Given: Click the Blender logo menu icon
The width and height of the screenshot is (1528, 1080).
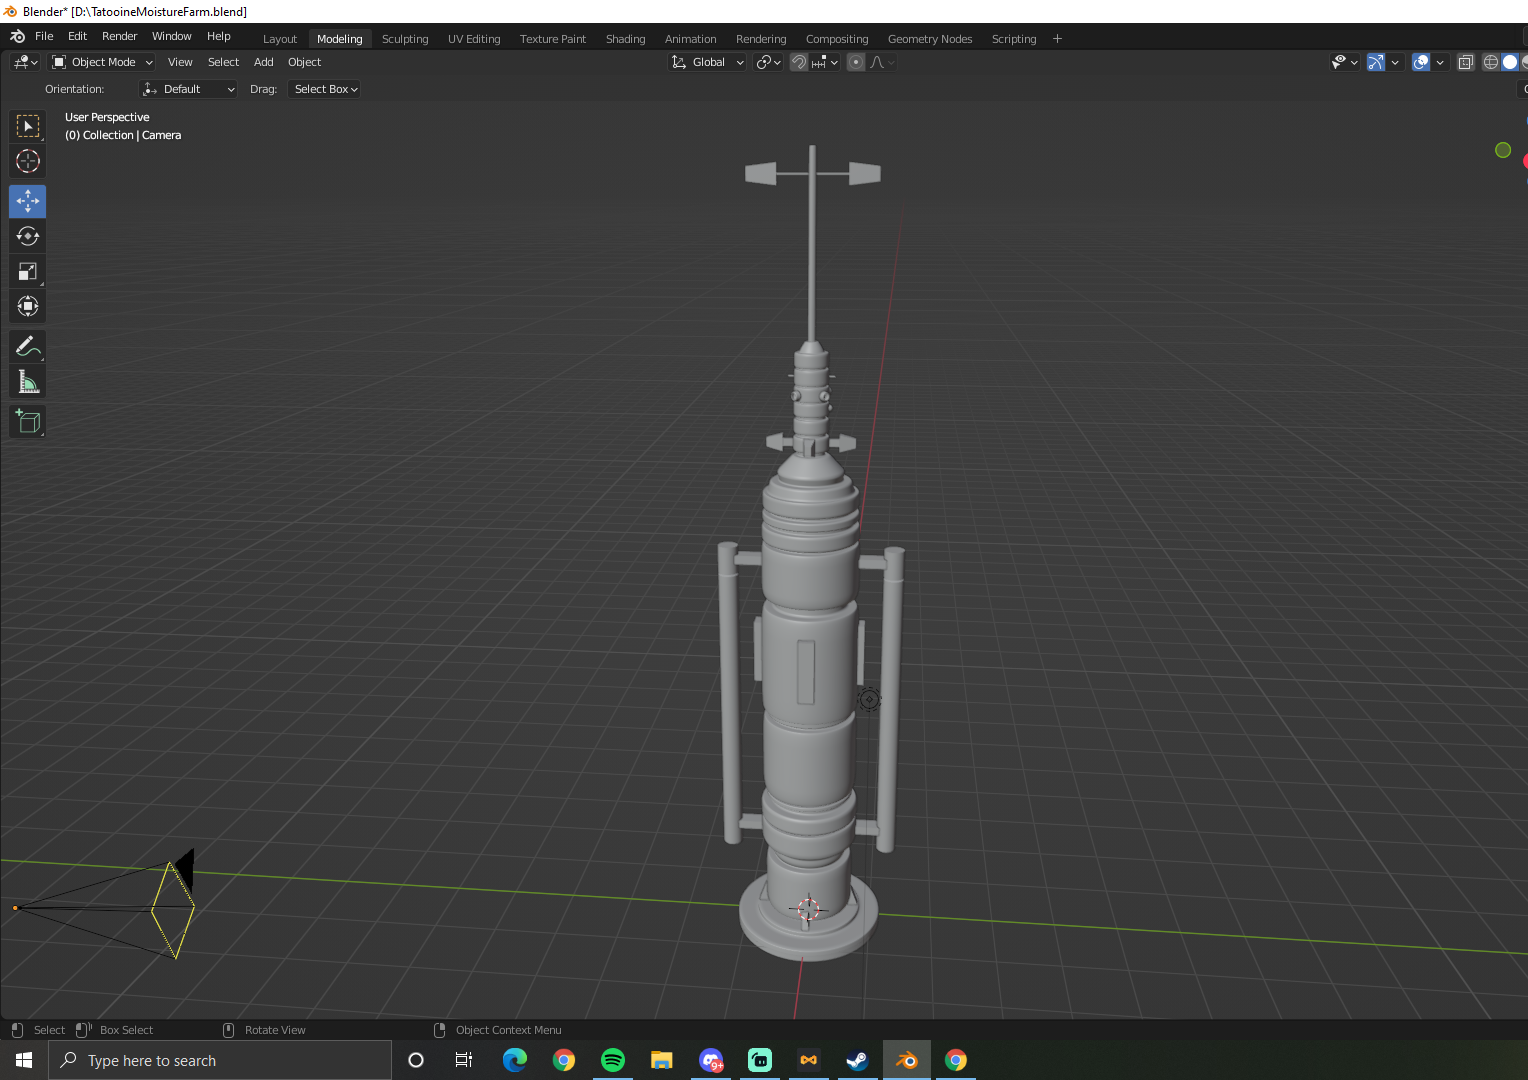Looking at the screenshot, I should tap(17, 36).
